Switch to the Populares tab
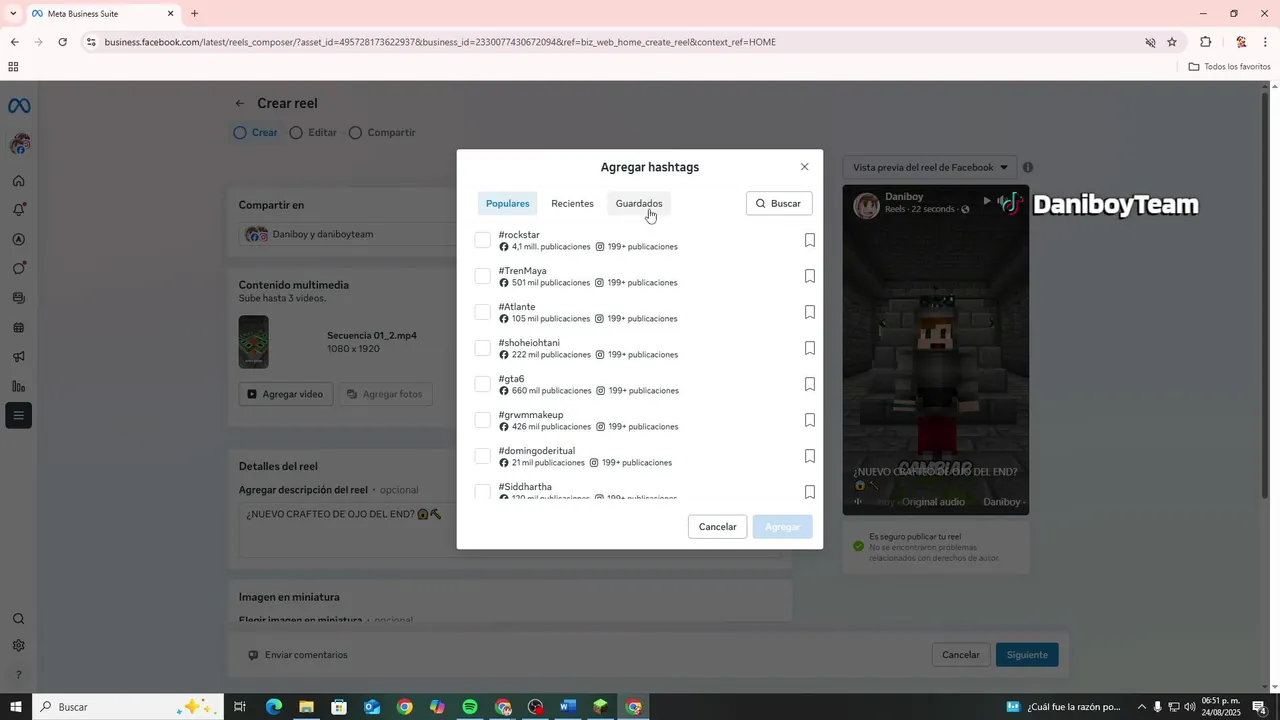The width and height of the screenshot is (1280, 720). click(x=507, y=204)
